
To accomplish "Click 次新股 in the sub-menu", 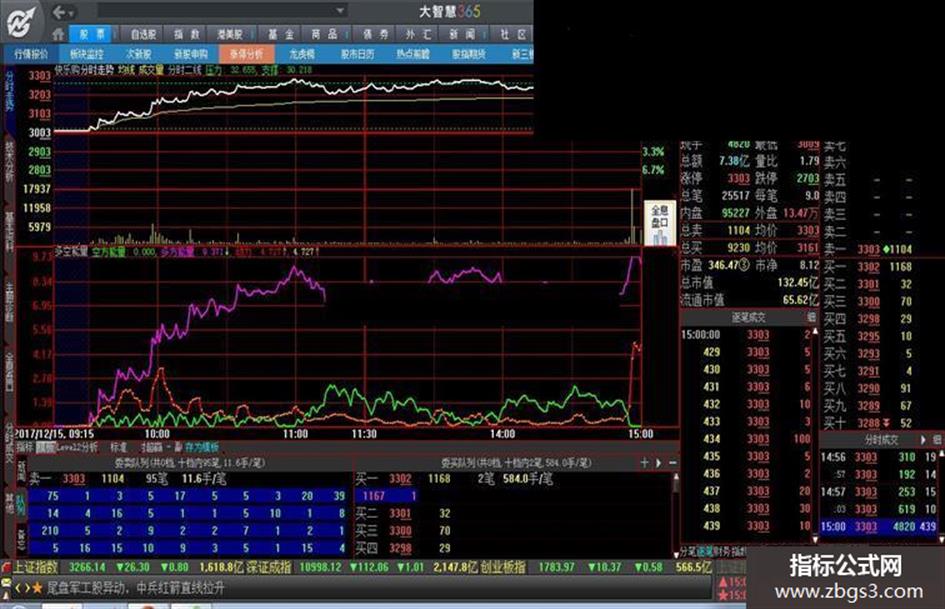I will pos(139,54).
